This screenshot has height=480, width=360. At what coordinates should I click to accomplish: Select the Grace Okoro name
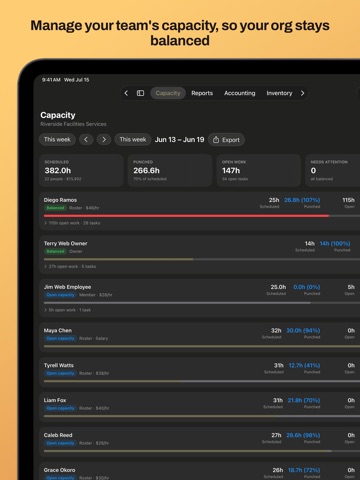point(59,470)
